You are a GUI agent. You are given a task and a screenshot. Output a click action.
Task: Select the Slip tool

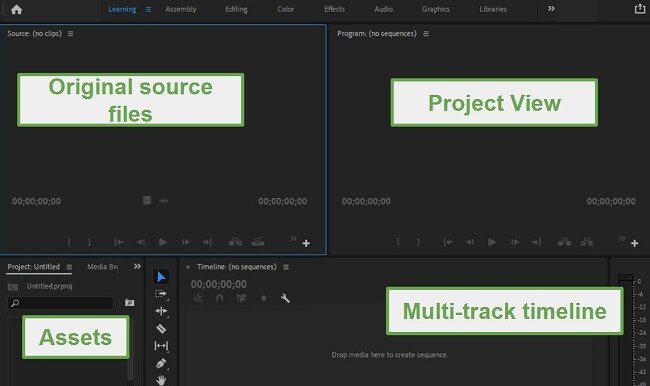(161, 345)
